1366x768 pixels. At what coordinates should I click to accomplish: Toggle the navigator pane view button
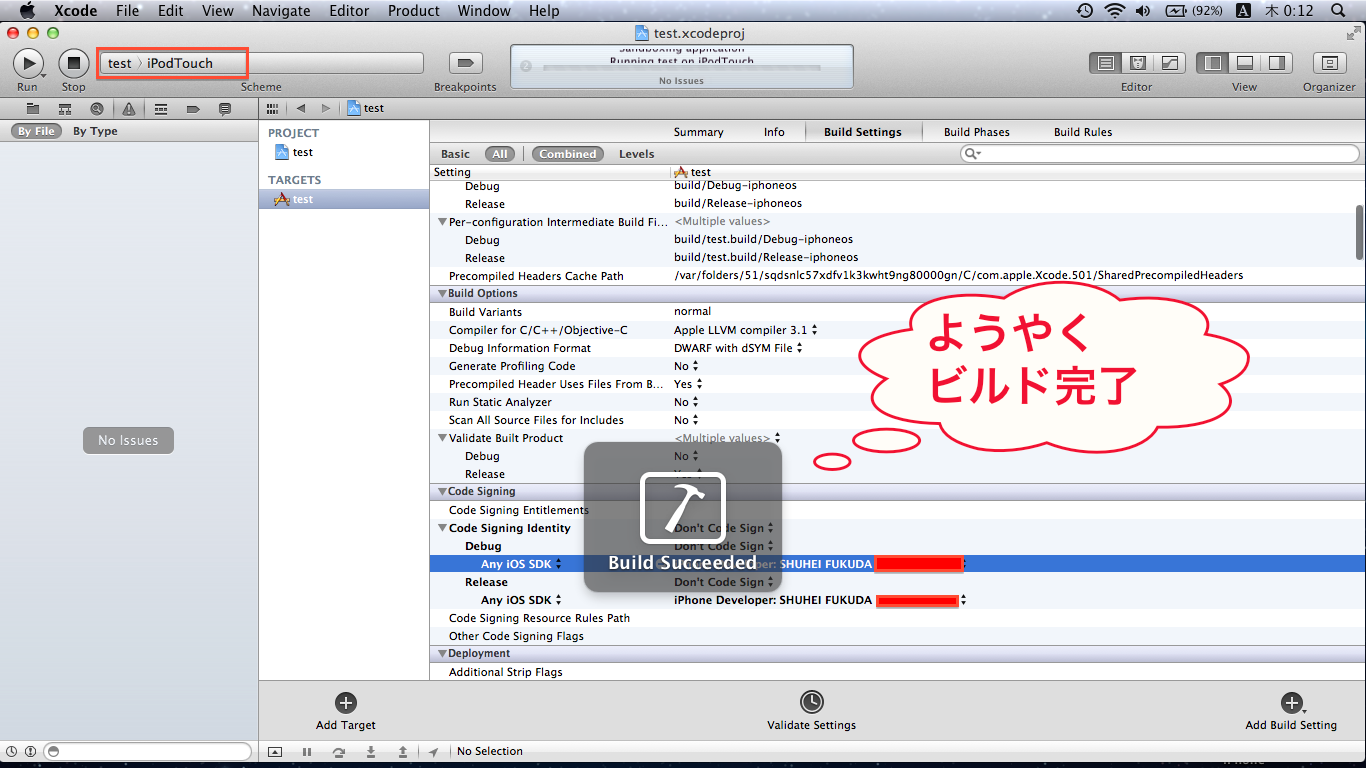[1213, 63]
